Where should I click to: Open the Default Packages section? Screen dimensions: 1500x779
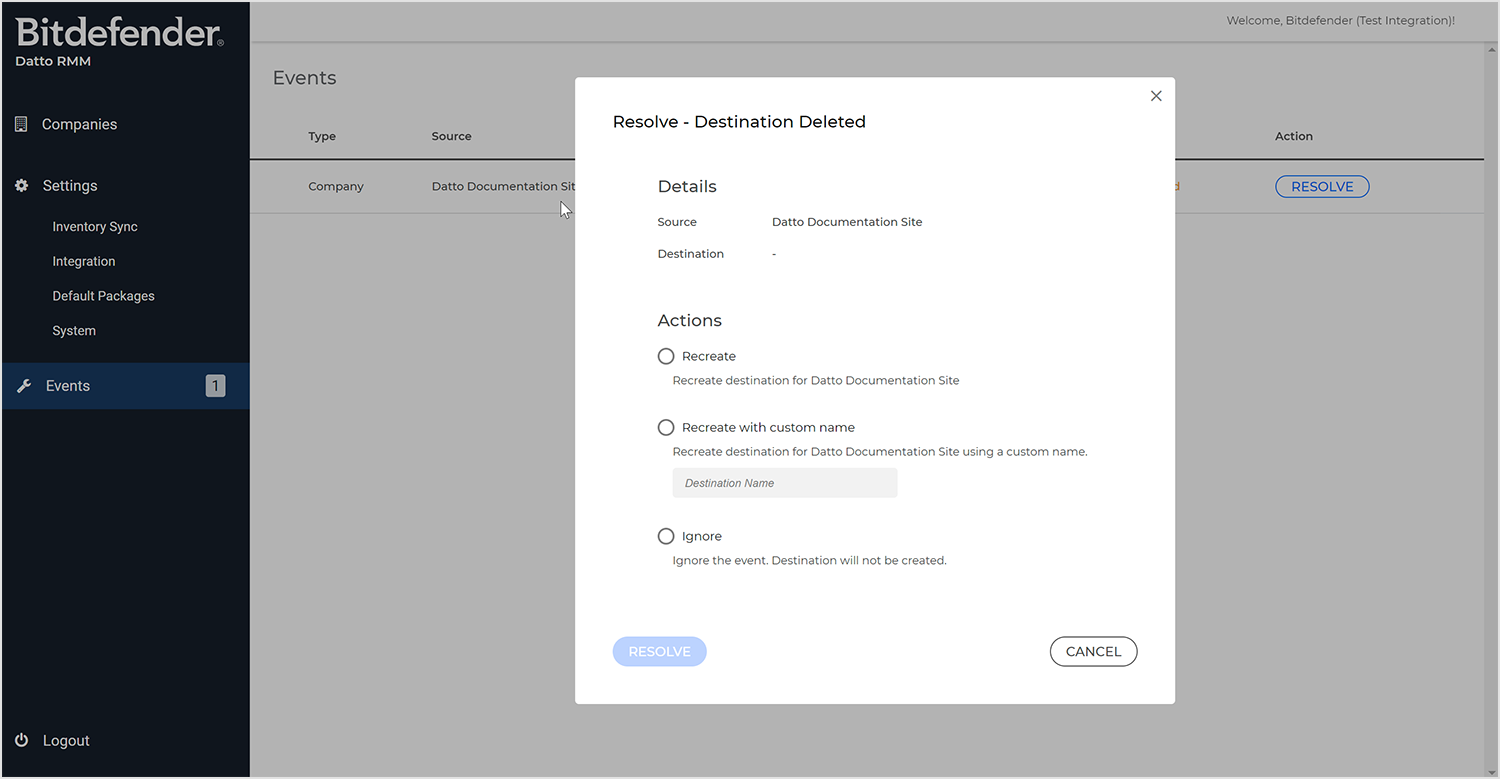coord(103,296)
